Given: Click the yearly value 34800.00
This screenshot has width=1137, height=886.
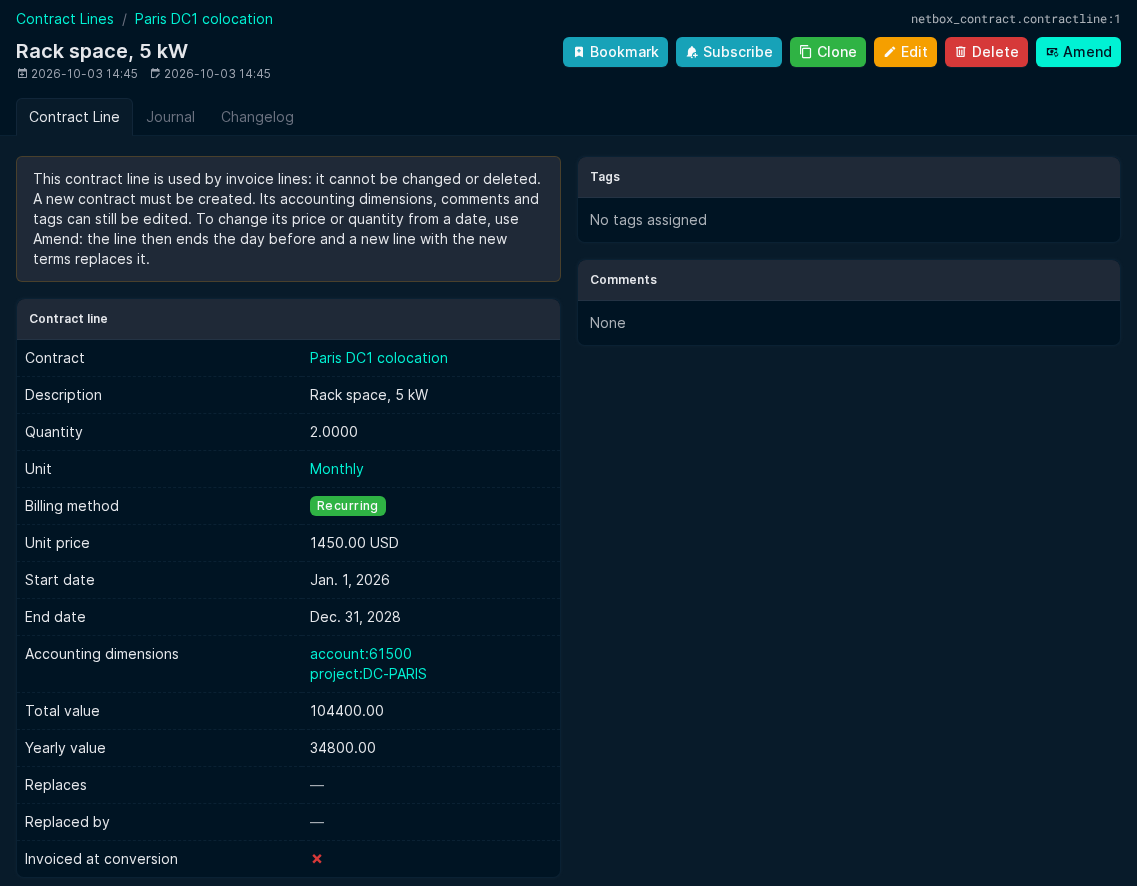Looking at the screenshot, I should (342, 748).
